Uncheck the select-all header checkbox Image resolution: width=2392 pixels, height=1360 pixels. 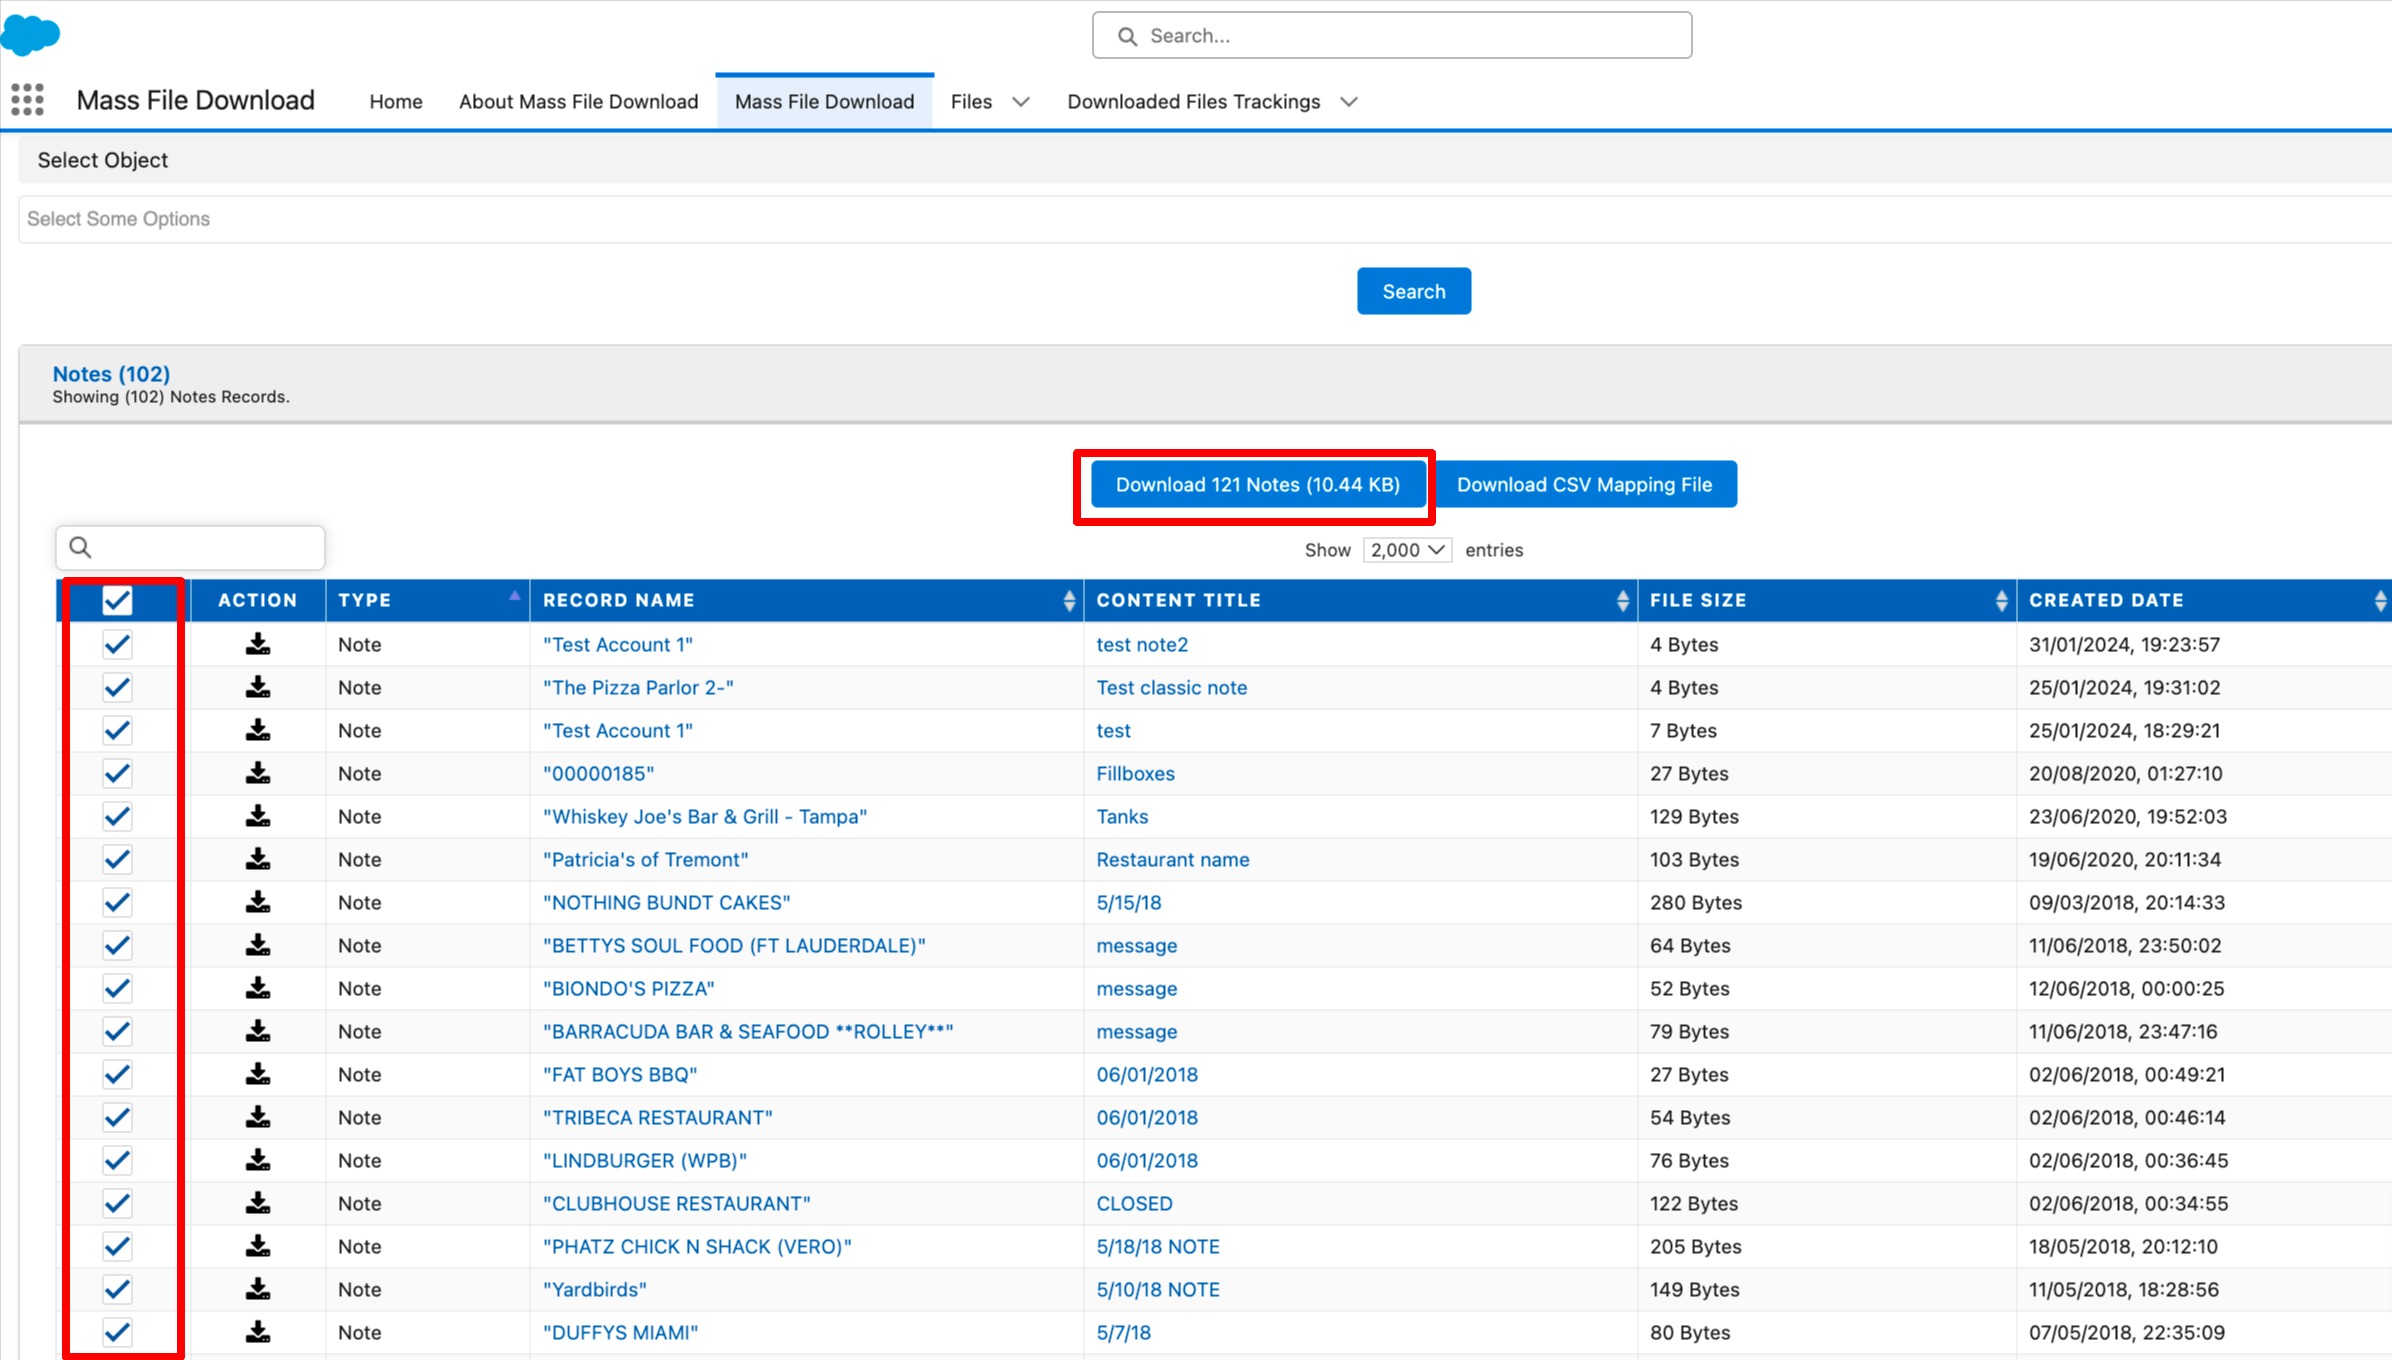coord(117,600)
